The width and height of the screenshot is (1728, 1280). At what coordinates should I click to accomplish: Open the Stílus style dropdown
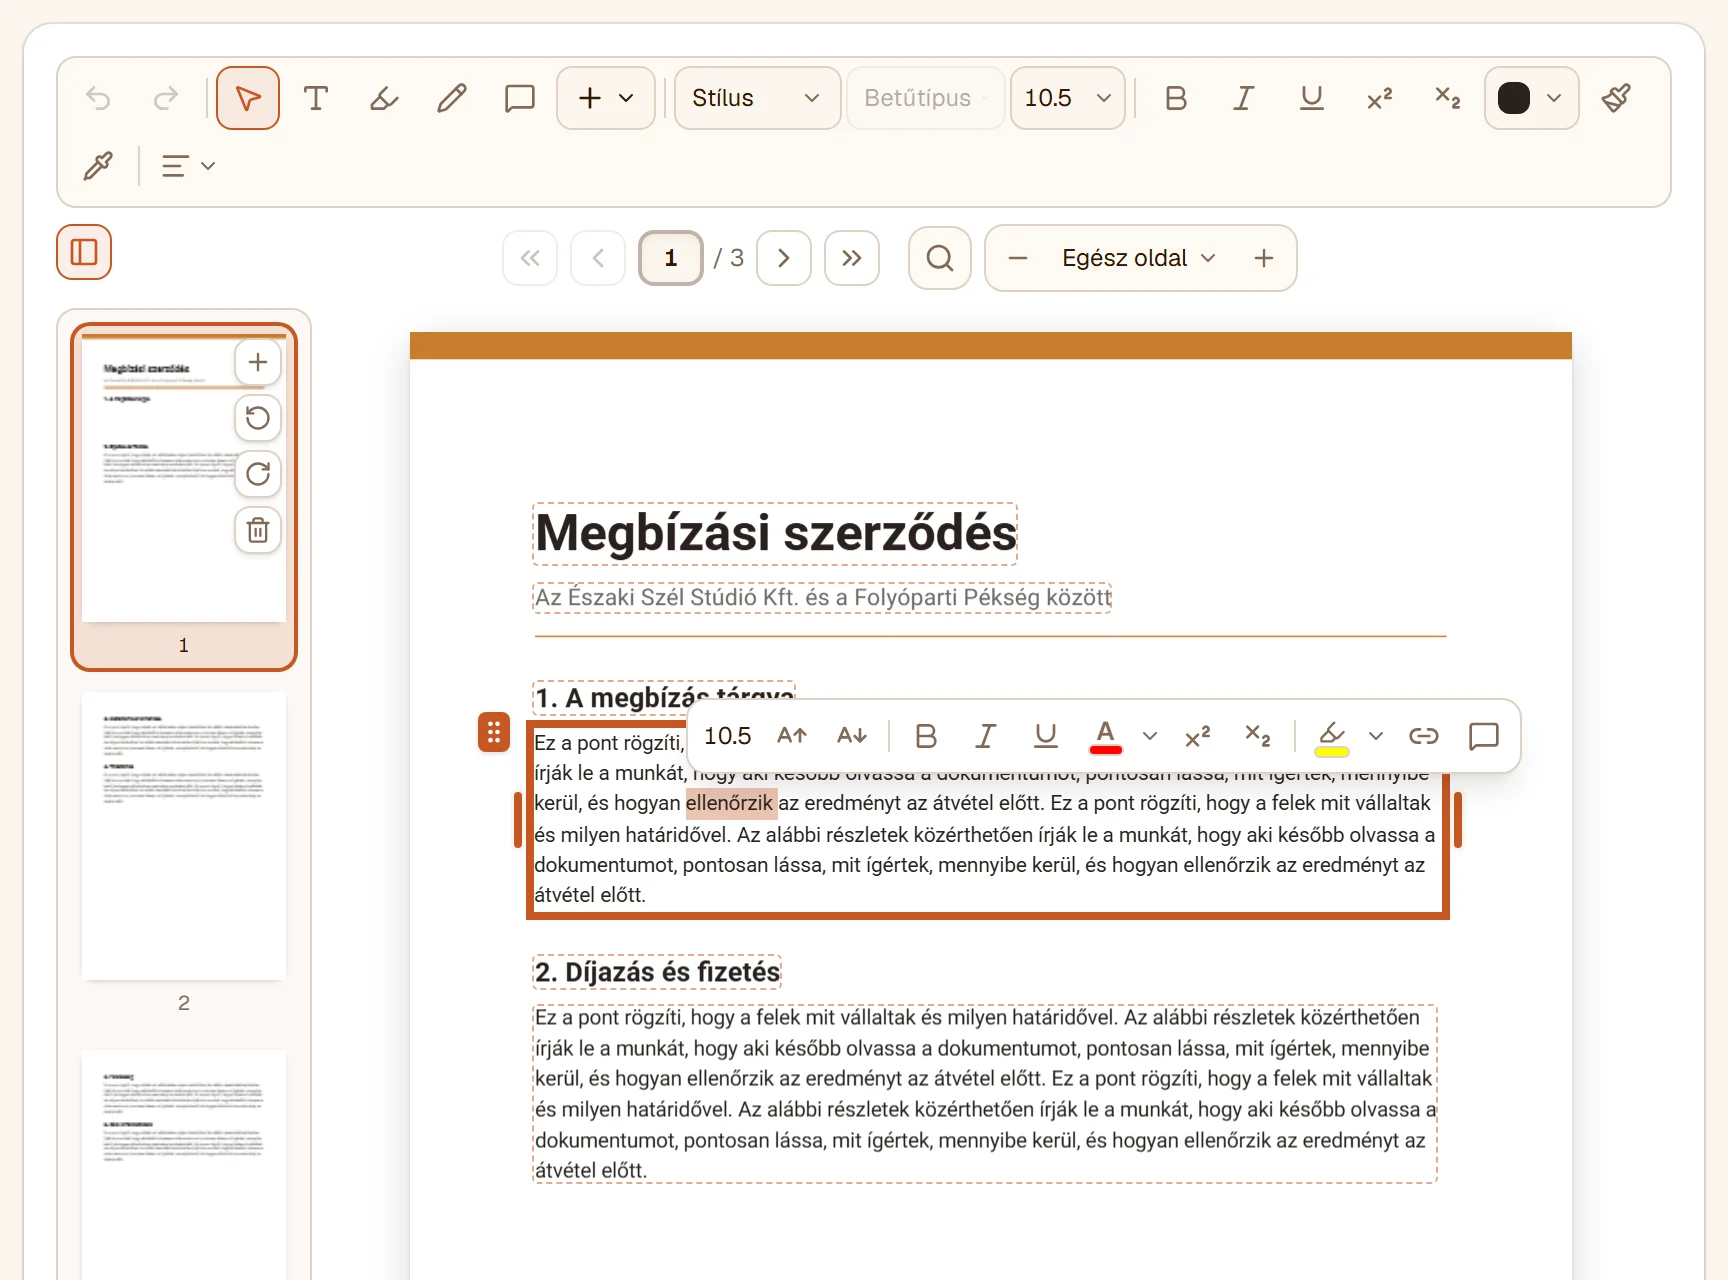pos(757,98)
